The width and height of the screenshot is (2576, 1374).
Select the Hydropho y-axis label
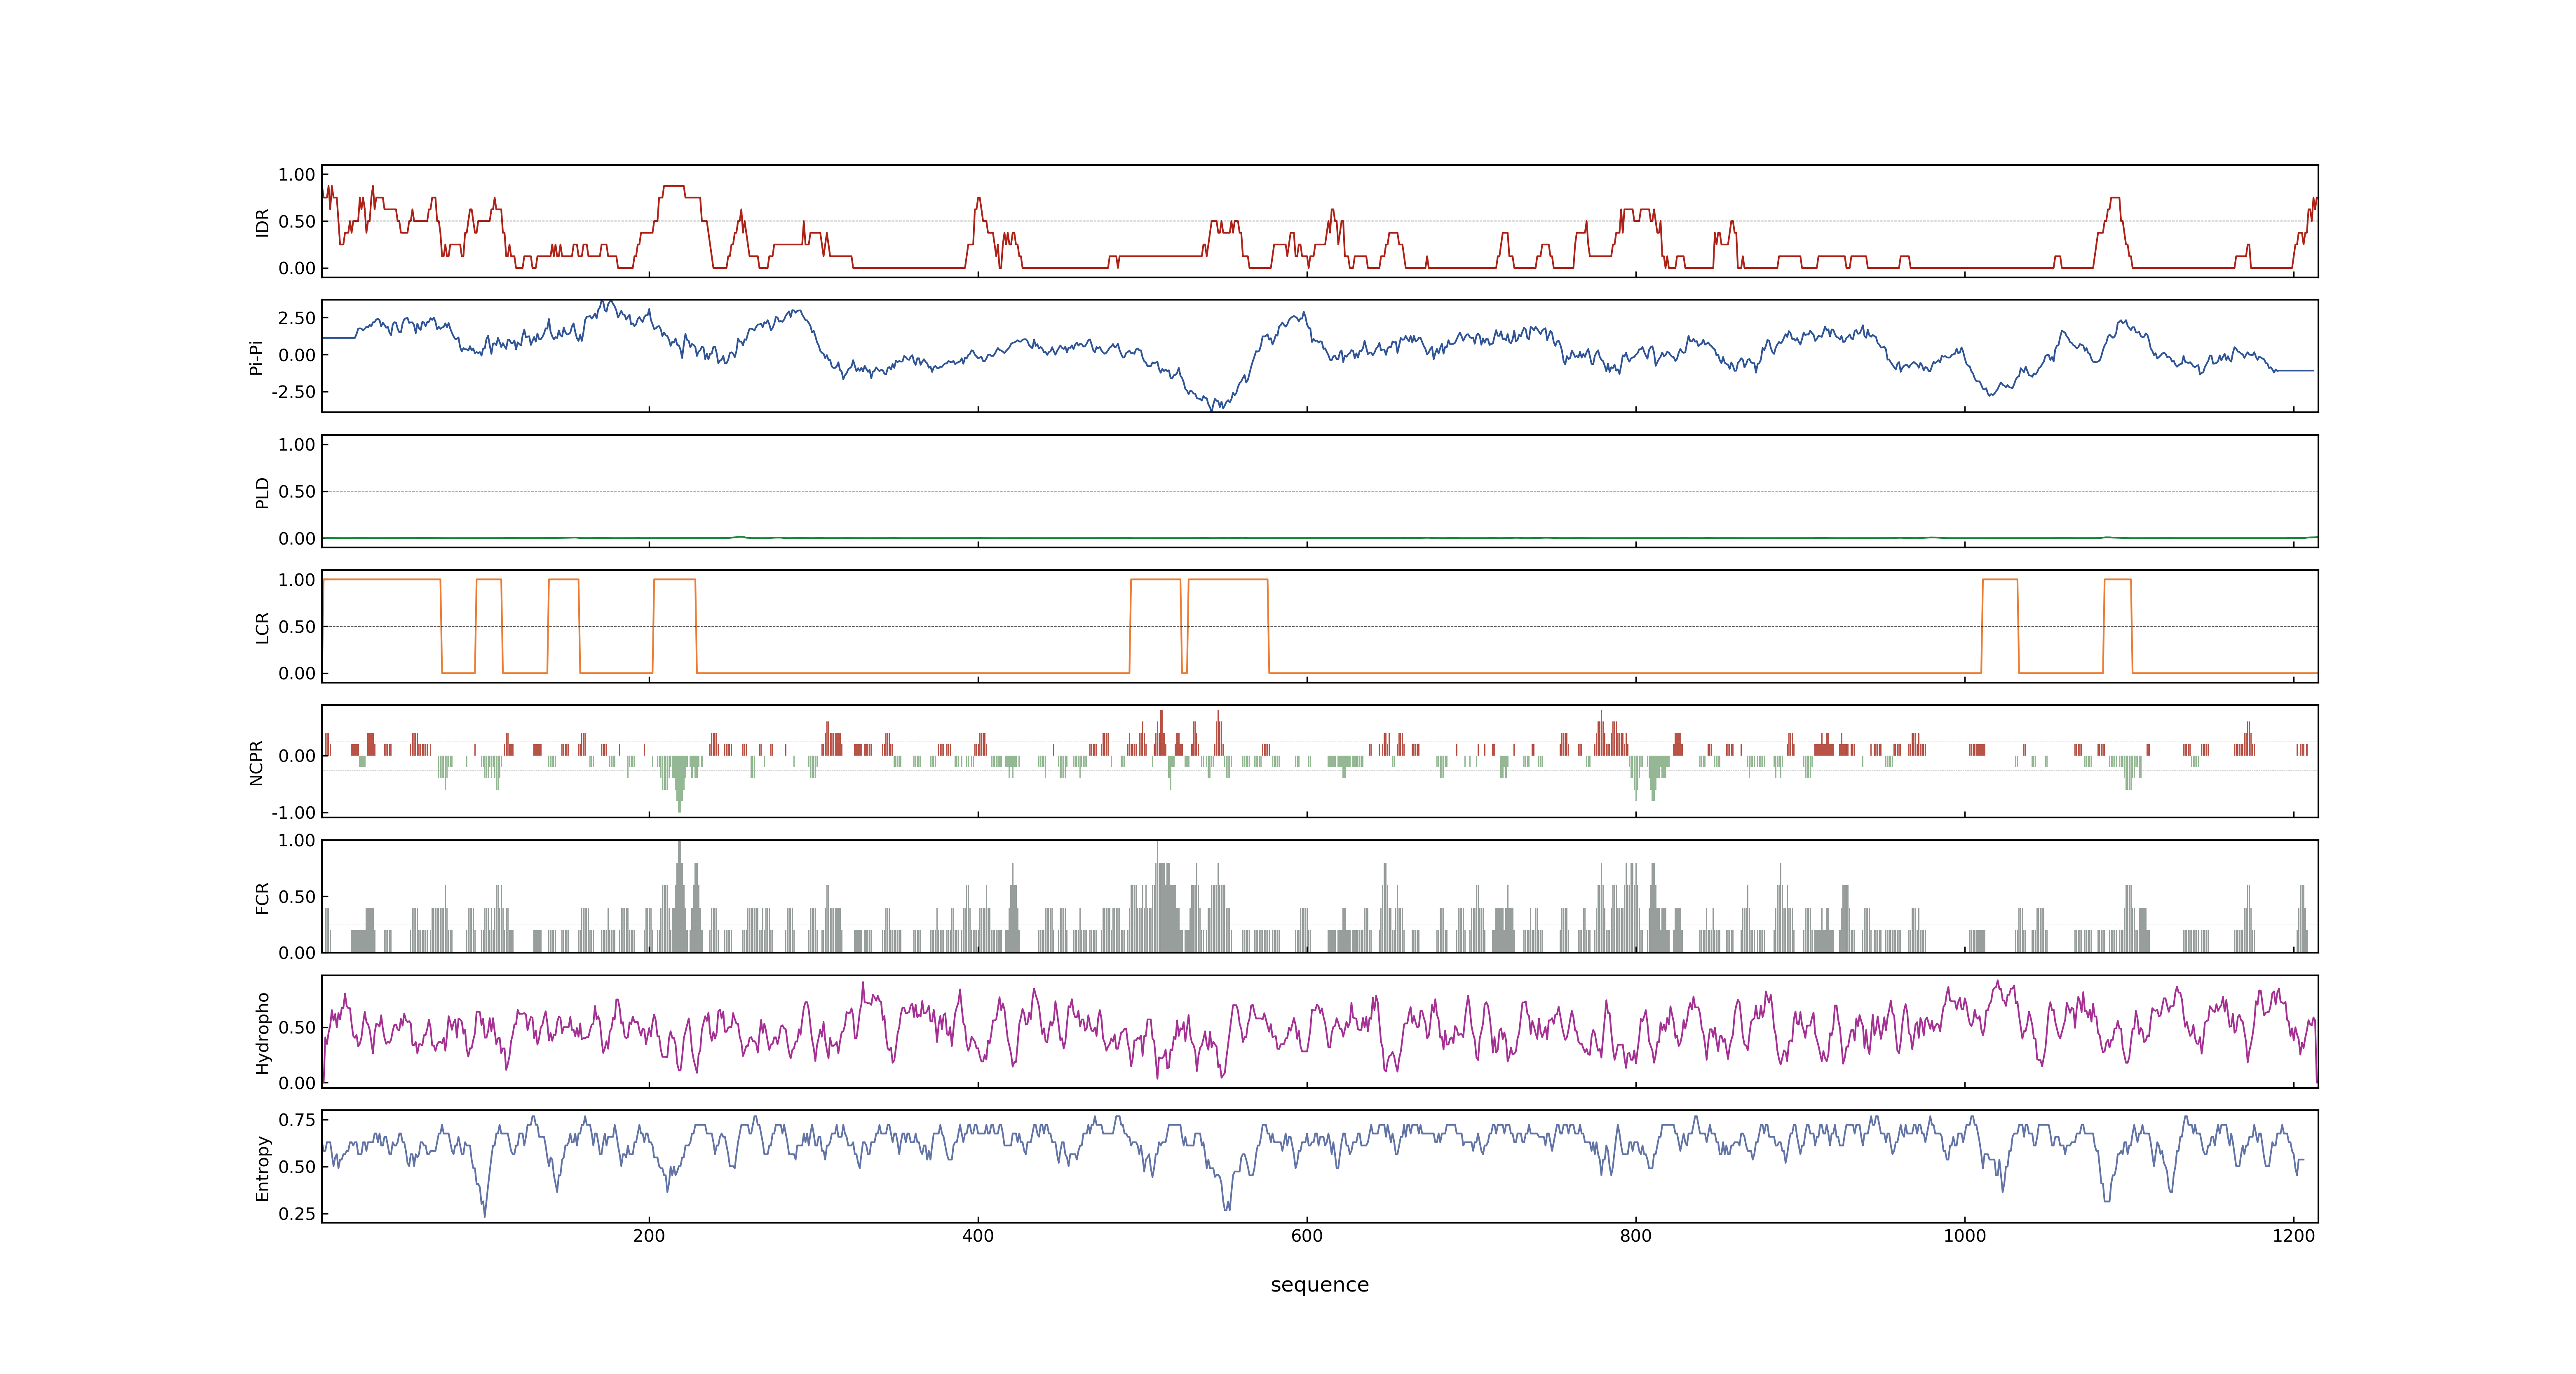point(262,1033)
